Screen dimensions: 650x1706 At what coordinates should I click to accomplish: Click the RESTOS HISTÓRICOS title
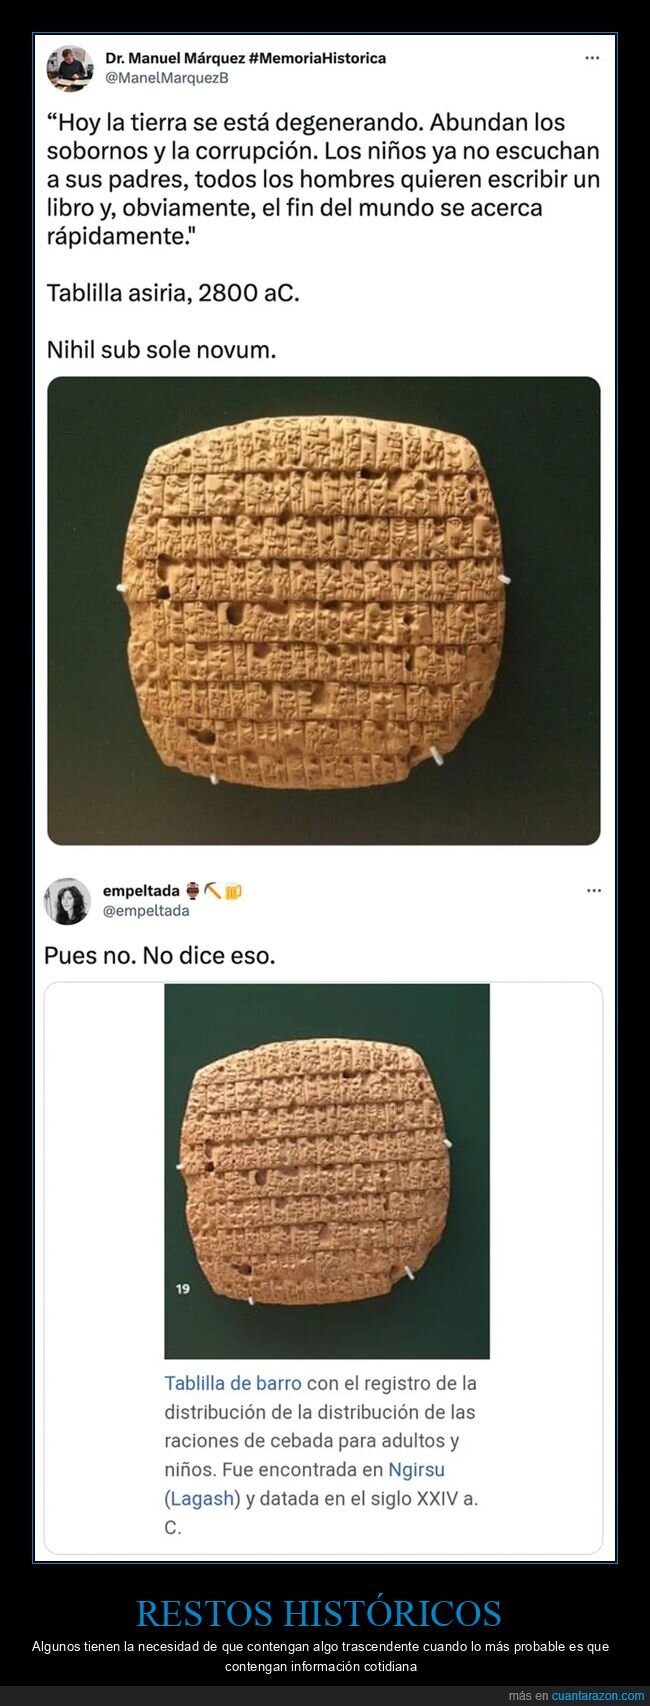[319, 1612]
